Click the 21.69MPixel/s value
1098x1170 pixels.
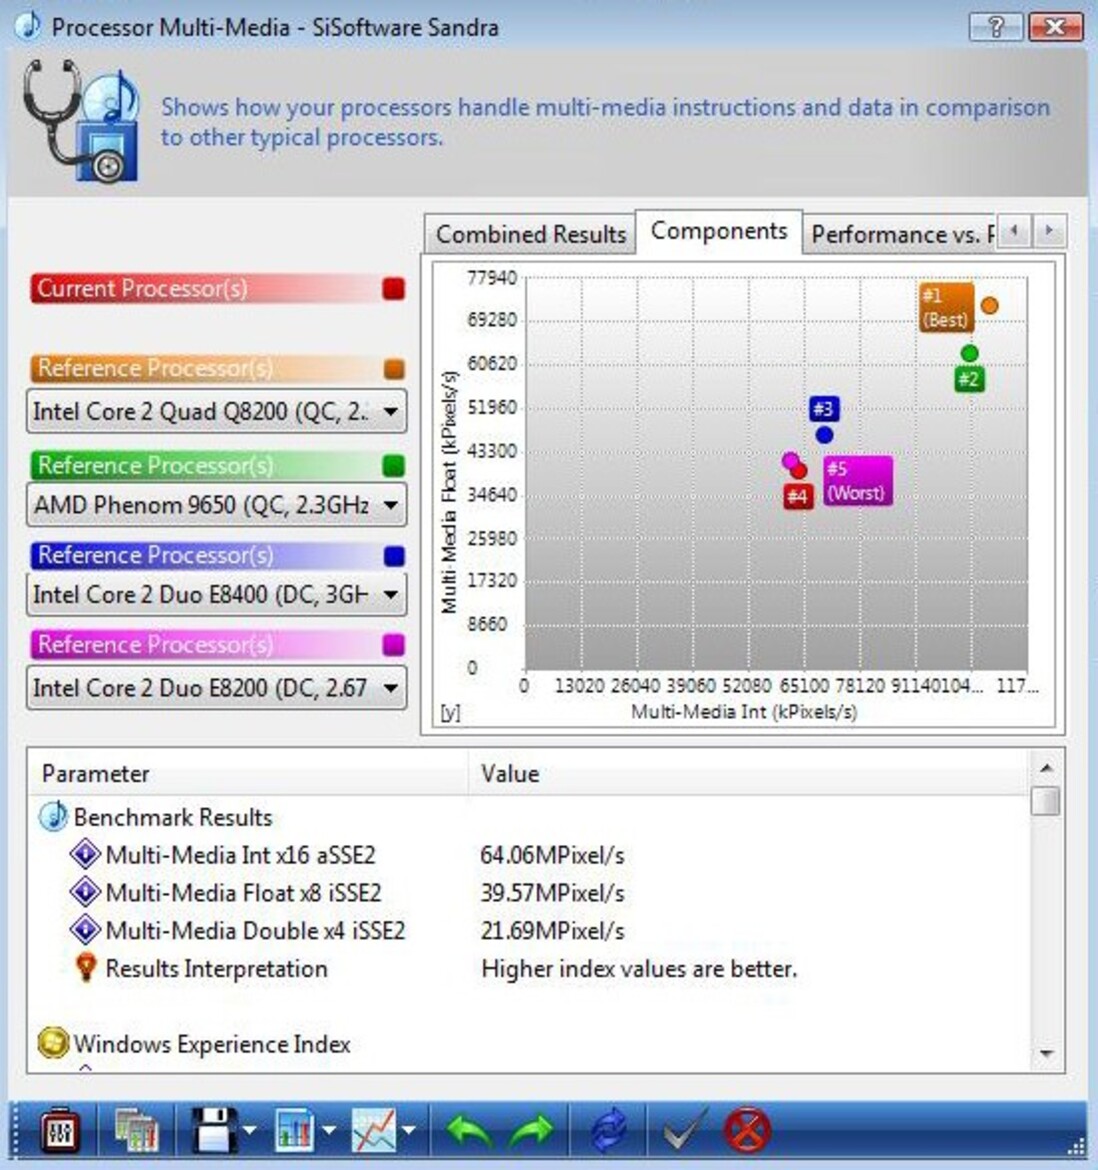(552, 931)
